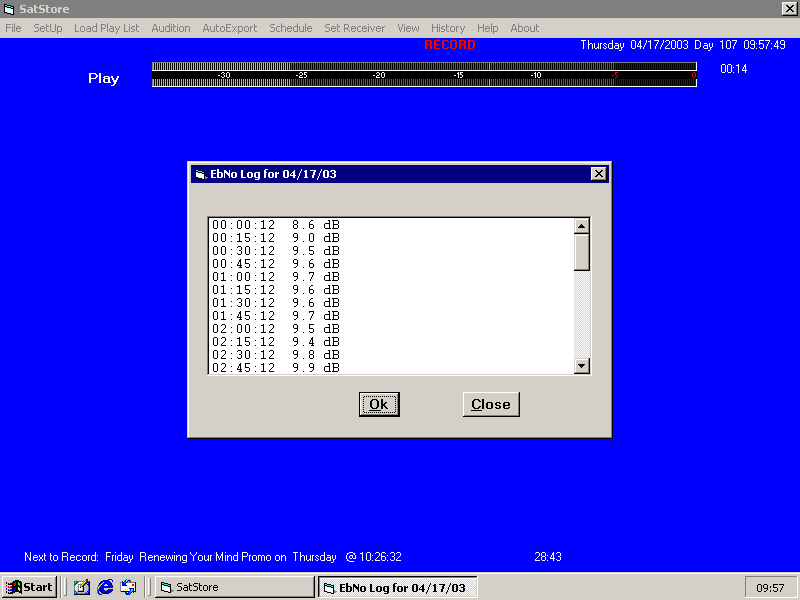800x600 pixels.
Task: Open the Set Receiver menu
Action: point(355,28)
